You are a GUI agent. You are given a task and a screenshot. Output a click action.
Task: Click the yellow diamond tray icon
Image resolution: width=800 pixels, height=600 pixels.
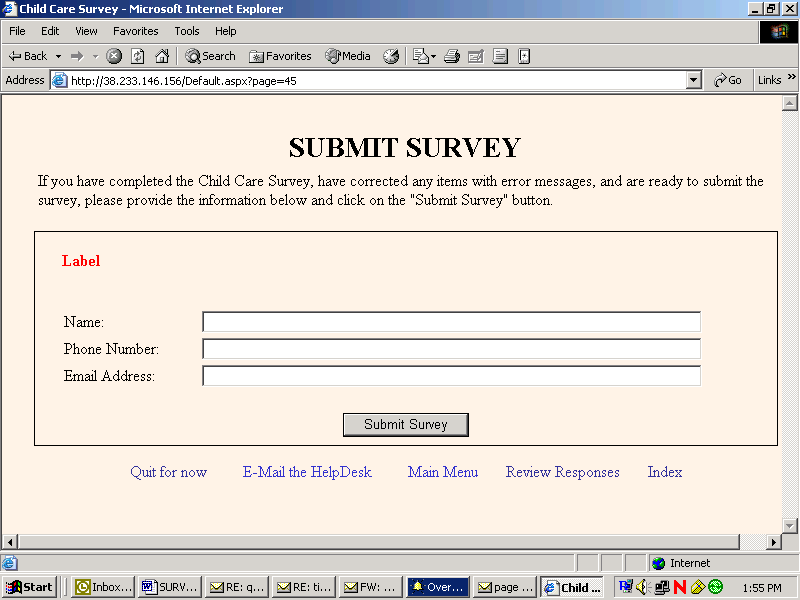tap(697, 587)
